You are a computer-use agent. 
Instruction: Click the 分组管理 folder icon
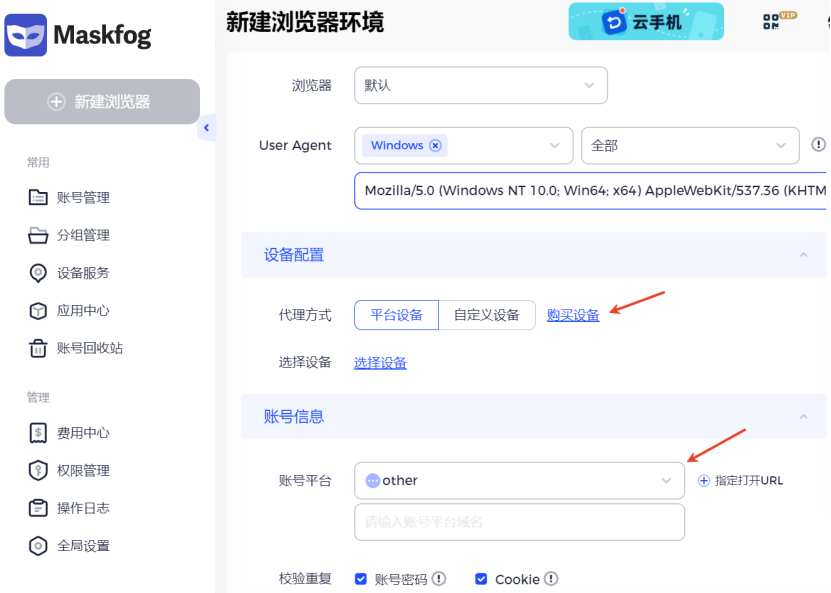pos(38,235)
